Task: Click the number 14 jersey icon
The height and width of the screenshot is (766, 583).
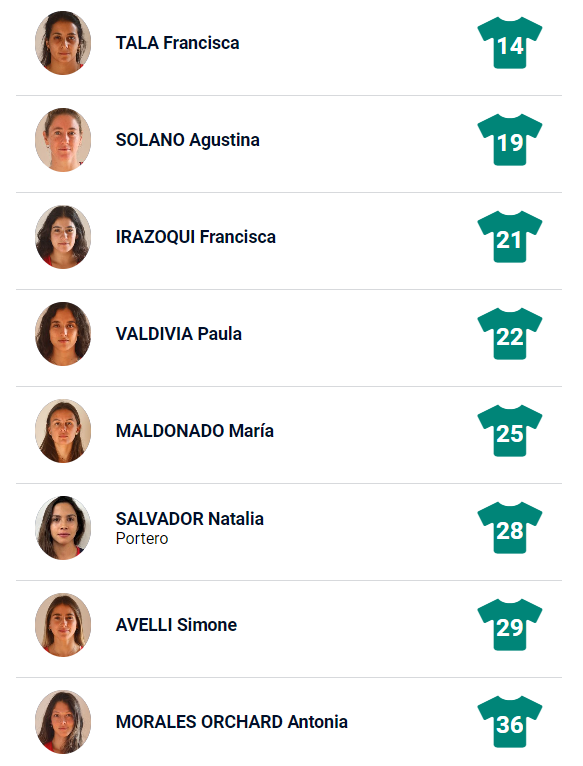Action: click(510, 43)
